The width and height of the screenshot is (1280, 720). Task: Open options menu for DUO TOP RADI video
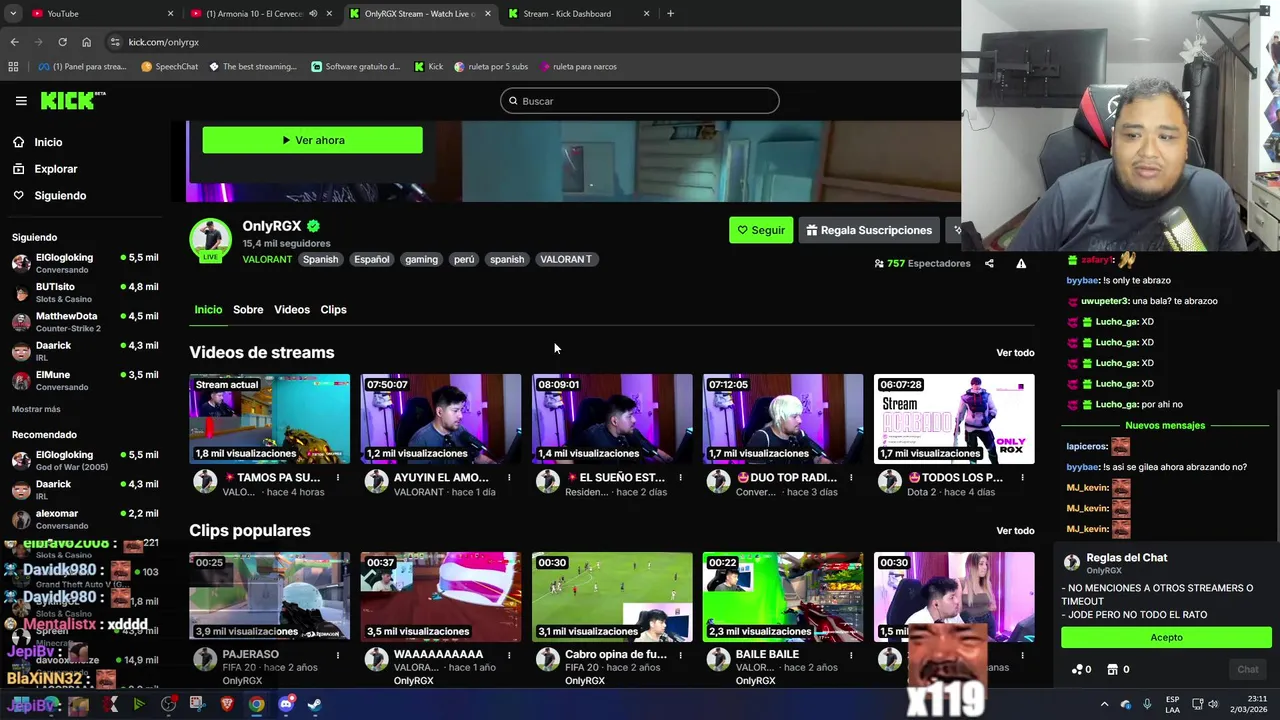tap(851, 478)
